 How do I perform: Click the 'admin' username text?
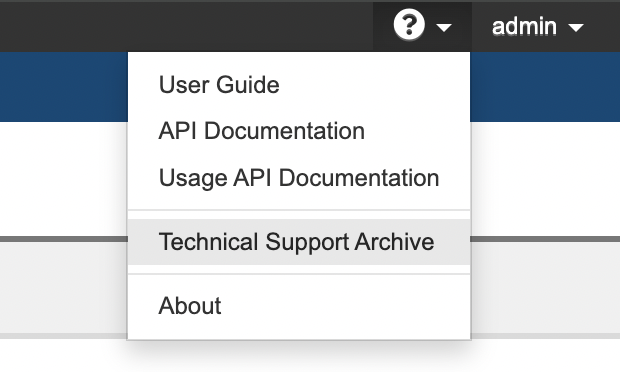pos(524,26)
